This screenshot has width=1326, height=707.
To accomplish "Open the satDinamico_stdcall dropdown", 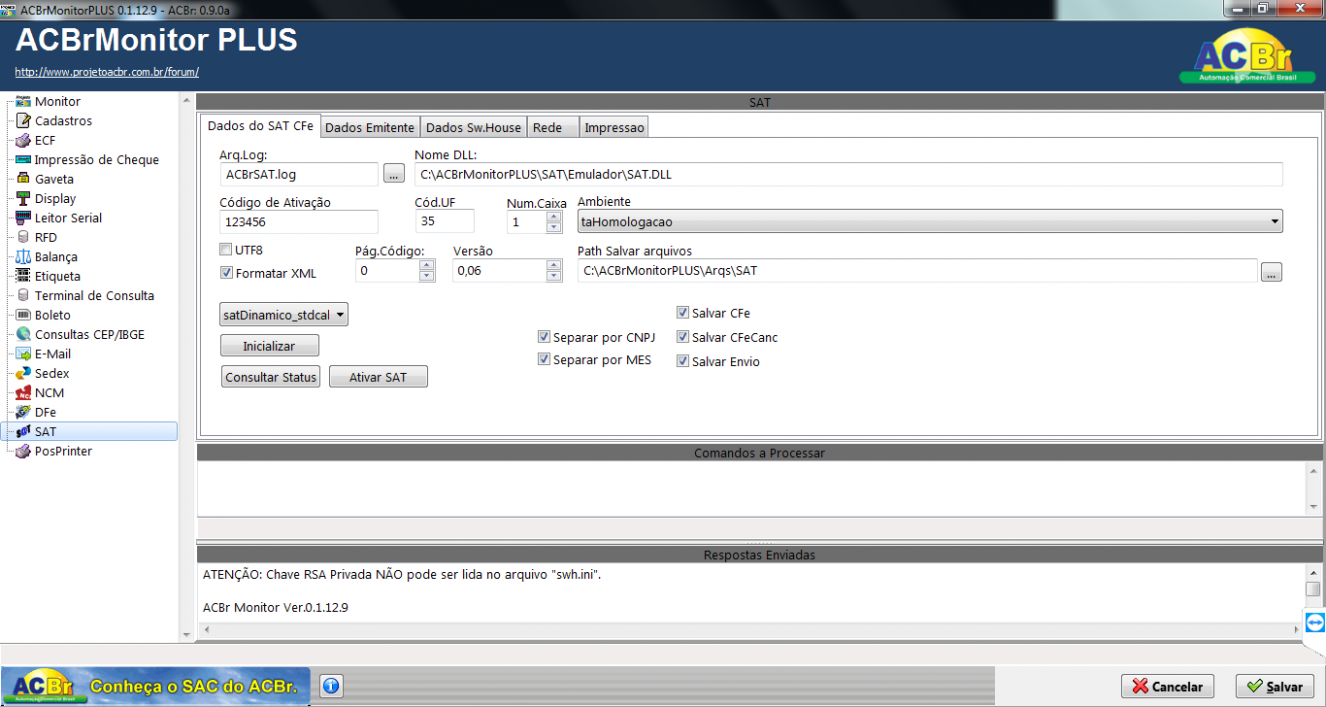I will pyautogui.click(x=284, y=315).
